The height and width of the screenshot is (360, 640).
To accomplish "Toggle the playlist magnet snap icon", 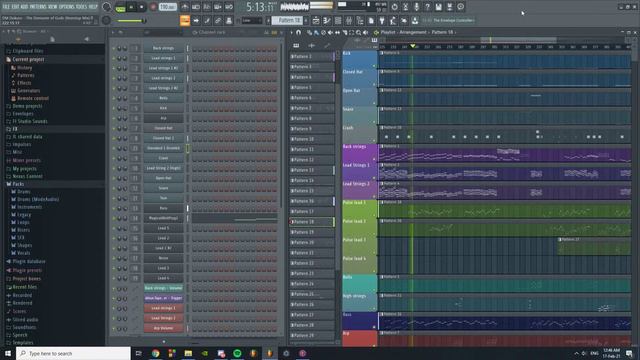I will point(298,32).
